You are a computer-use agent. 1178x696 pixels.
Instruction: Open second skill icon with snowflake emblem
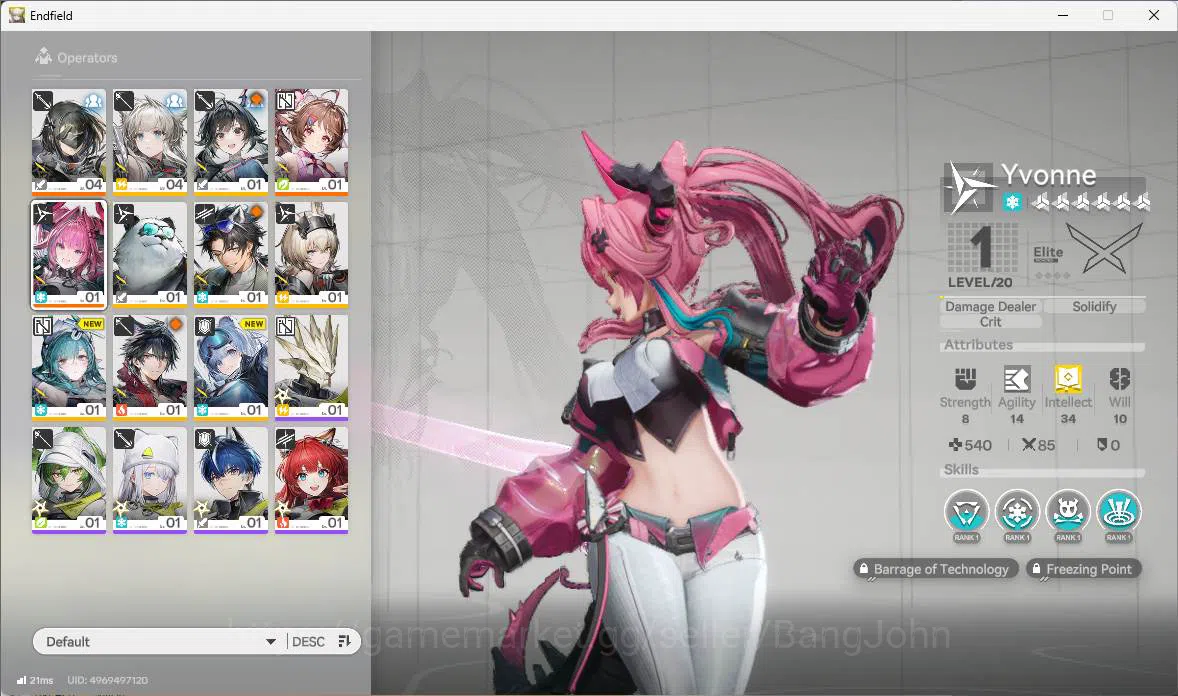[x=1017, y=513]
